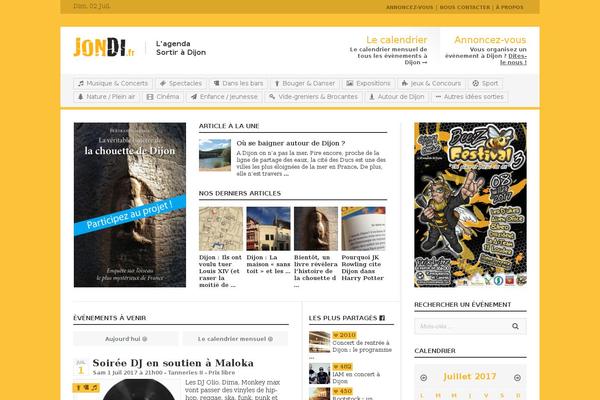Click the search magnifier icon
Image resolution: width=600 pixels, height=400 pixels.
[515, 326]
